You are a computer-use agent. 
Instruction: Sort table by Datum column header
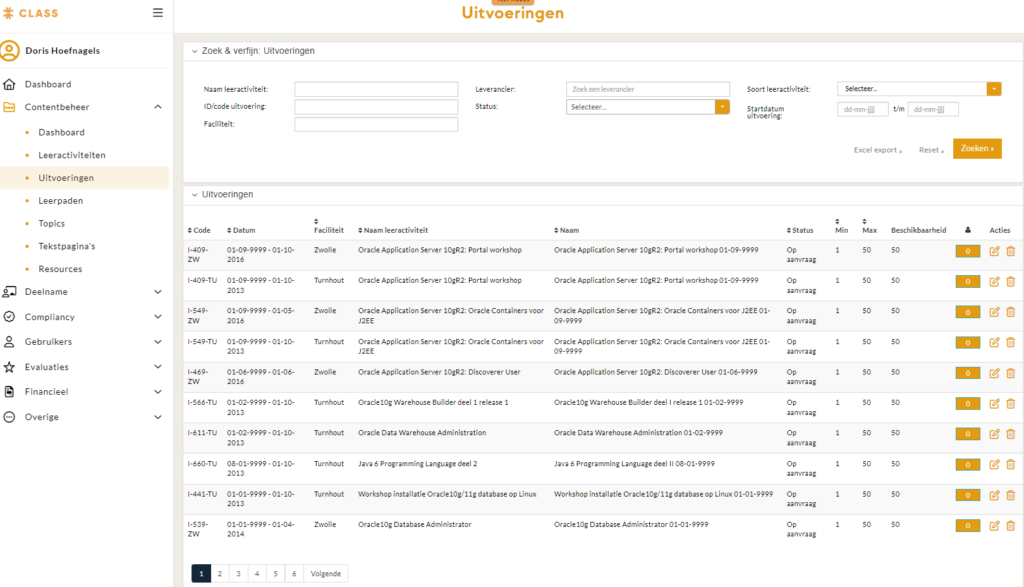click(243, 230)
